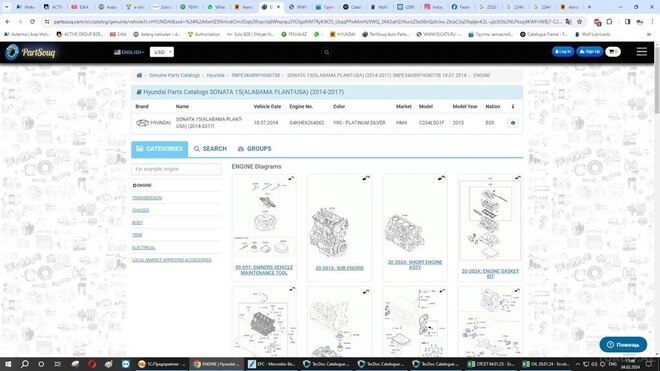The height and width of the screenshot is (371, 660).
Task: Switch to EPC Mercedes-Benz taskbar app
Action: tap(272, 364)
